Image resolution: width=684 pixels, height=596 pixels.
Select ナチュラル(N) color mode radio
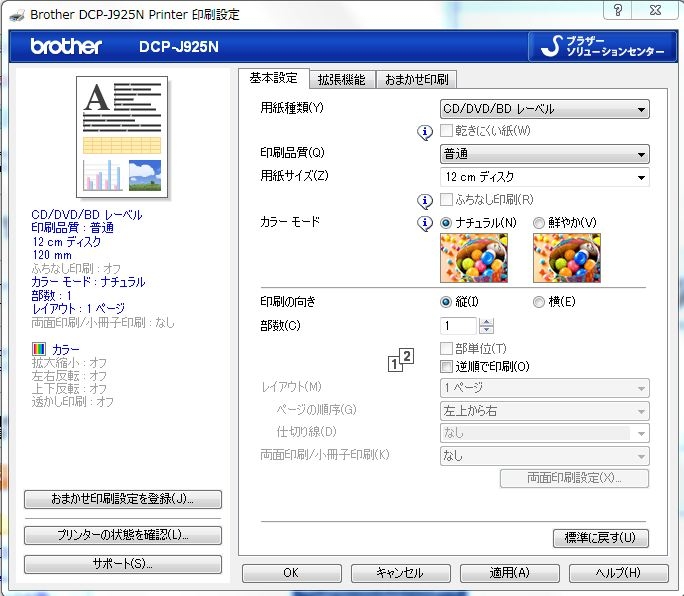click(446, 223)
